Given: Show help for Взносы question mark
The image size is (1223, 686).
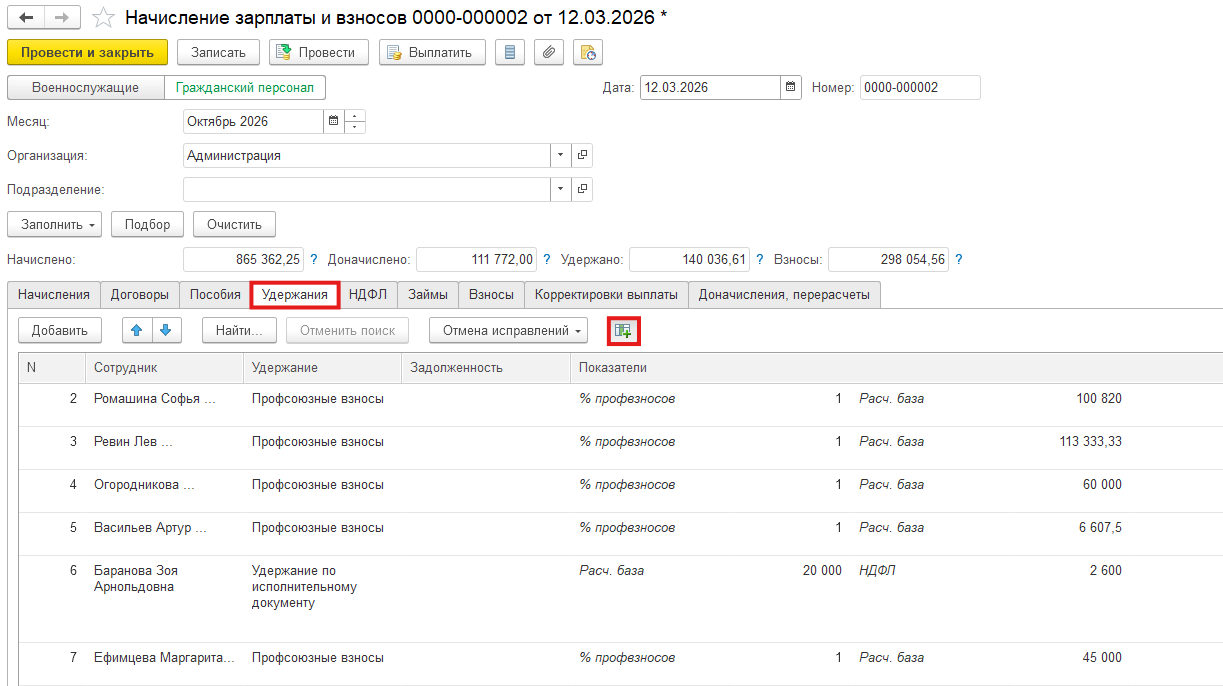Looking at the screenshot, I should click(959, 259).
